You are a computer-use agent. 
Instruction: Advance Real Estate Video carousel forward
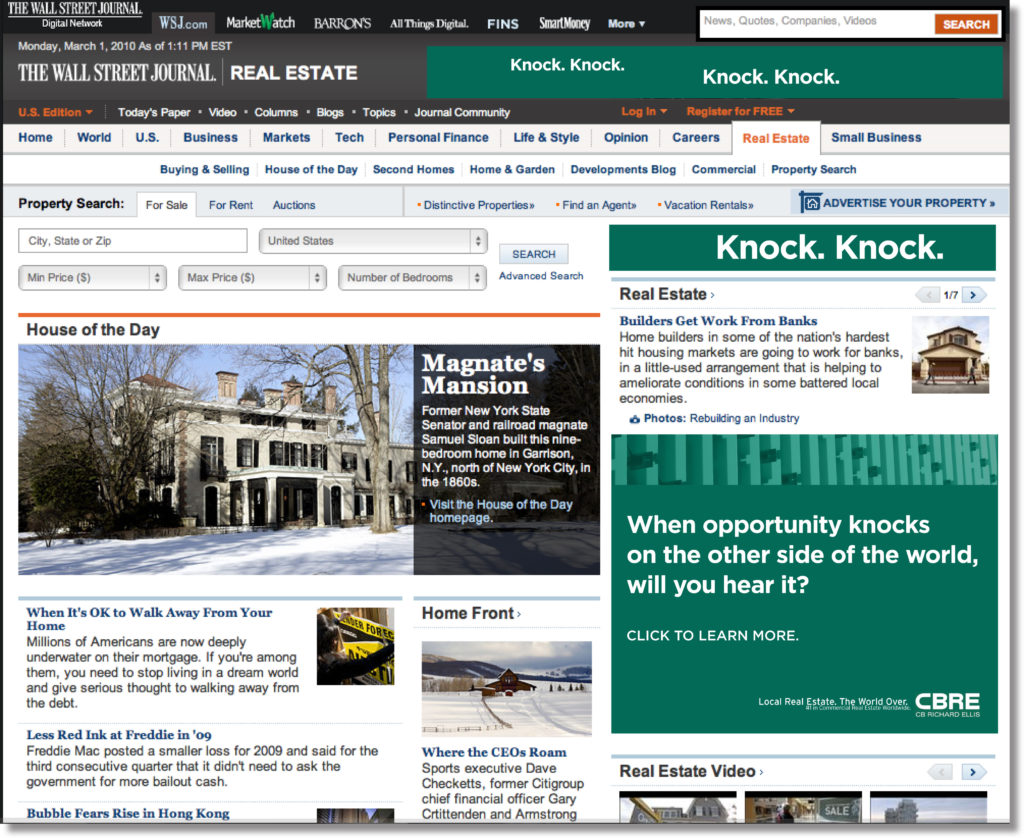[973, 772]
